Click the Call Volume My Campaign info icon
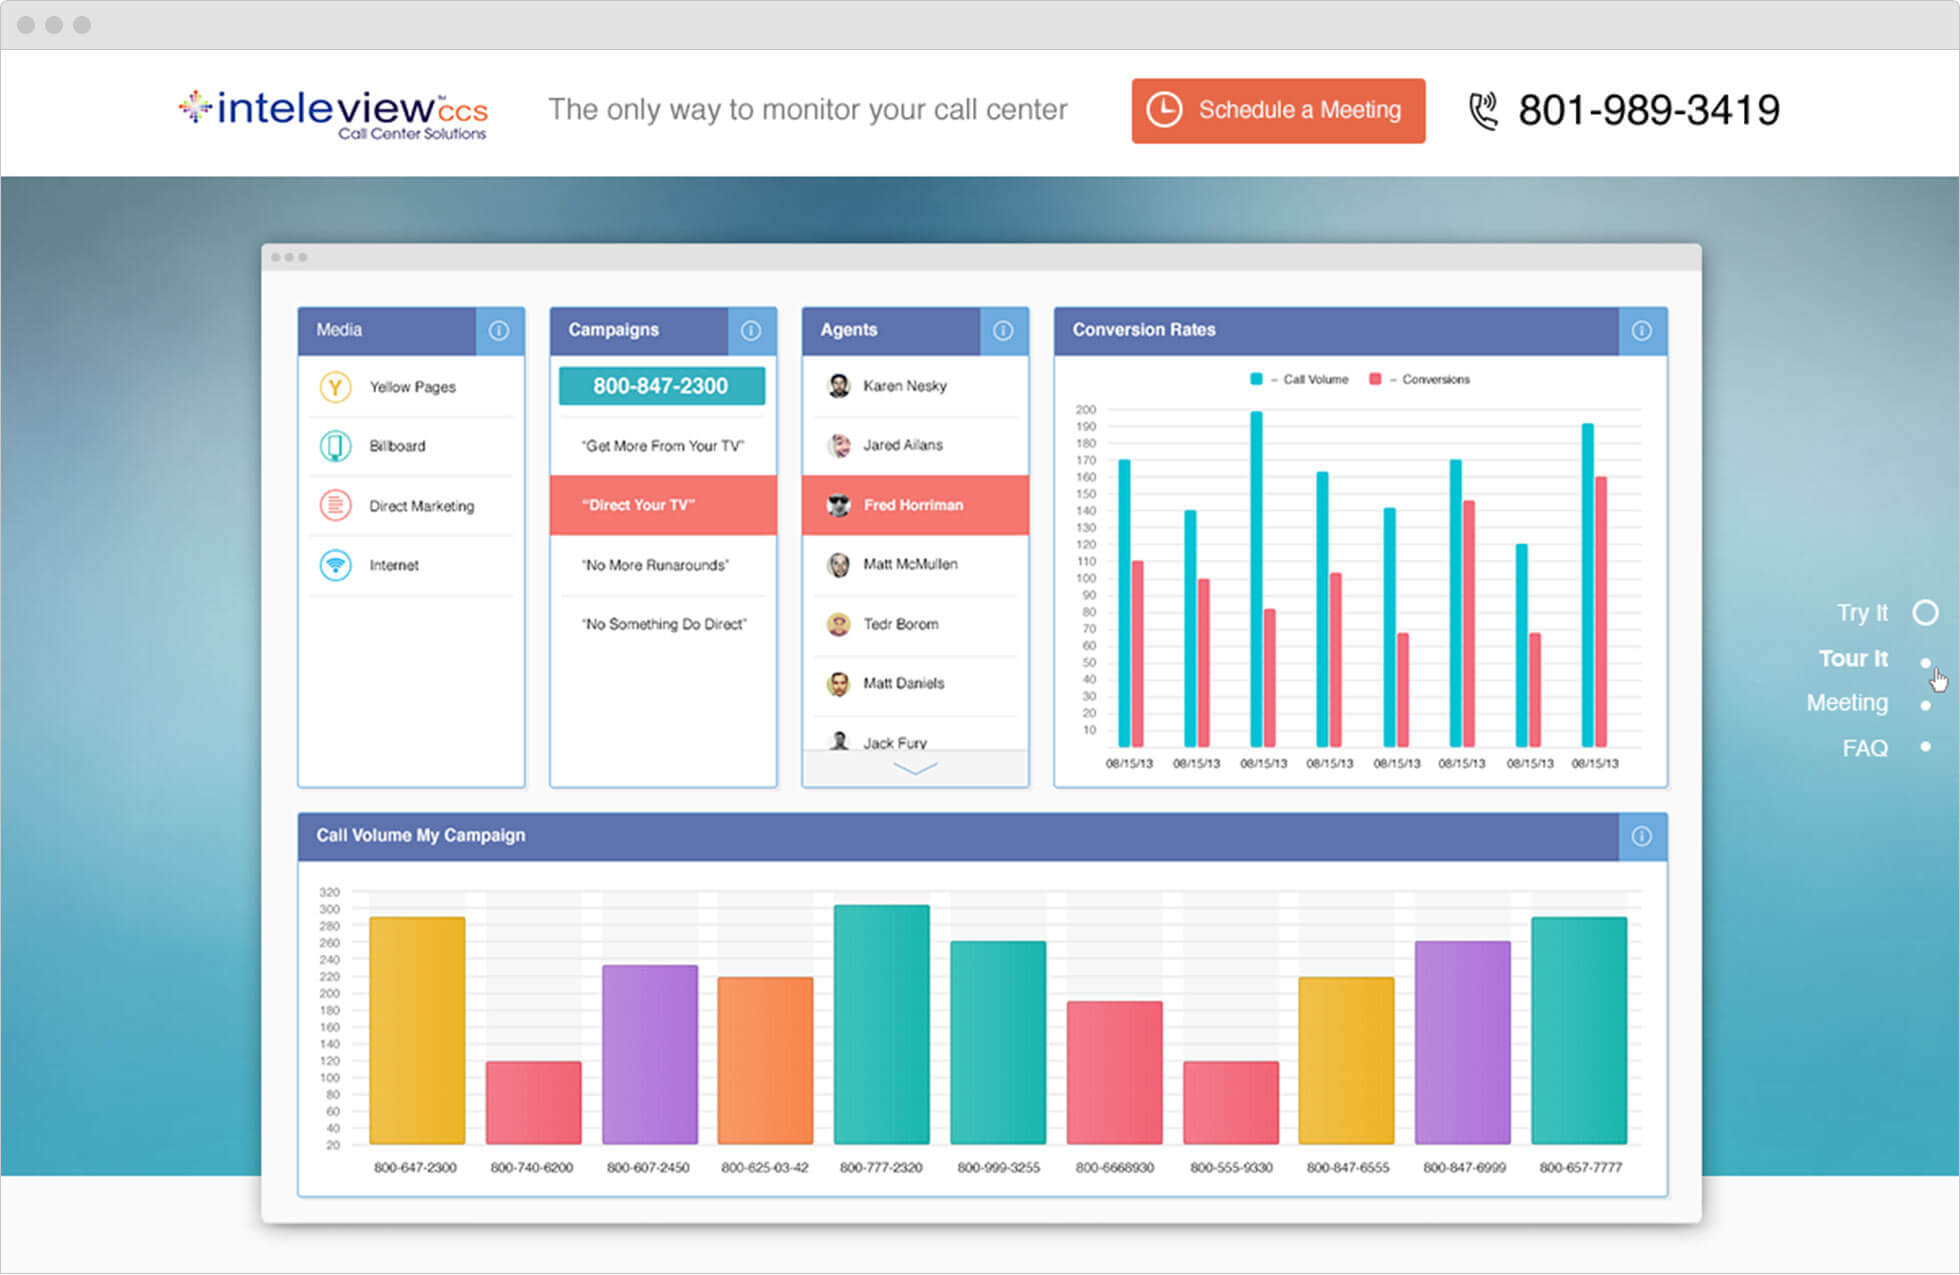This screenshot has width=1960, height=1275. (x=1642, y=837)
